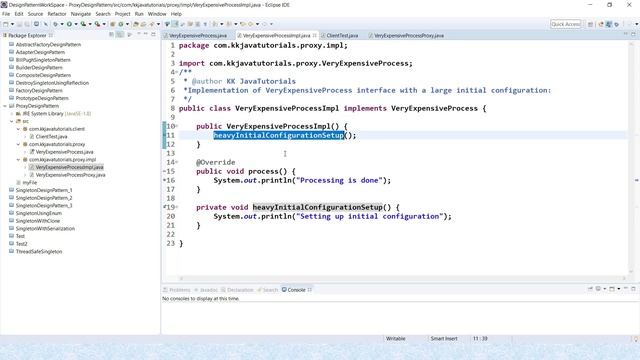
Task: Open the Open Console dropdown arrow
Action: coord(619,289)
